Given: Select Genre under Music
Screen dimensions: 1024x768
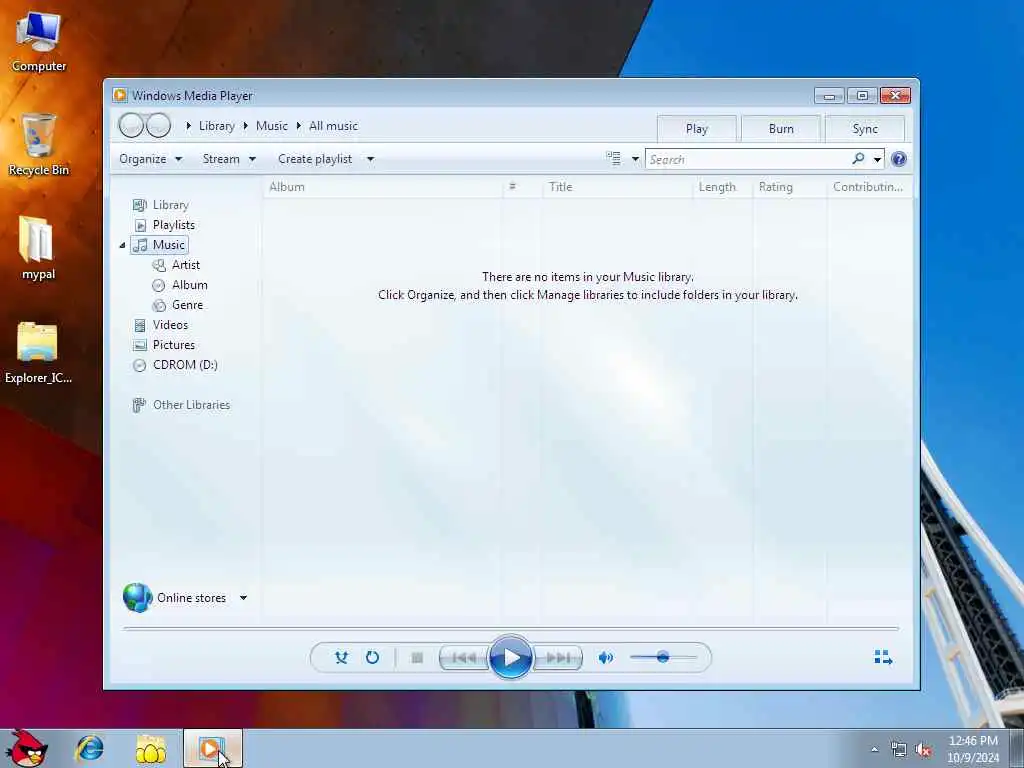Looking at the screenshot, I should [178, 305].
